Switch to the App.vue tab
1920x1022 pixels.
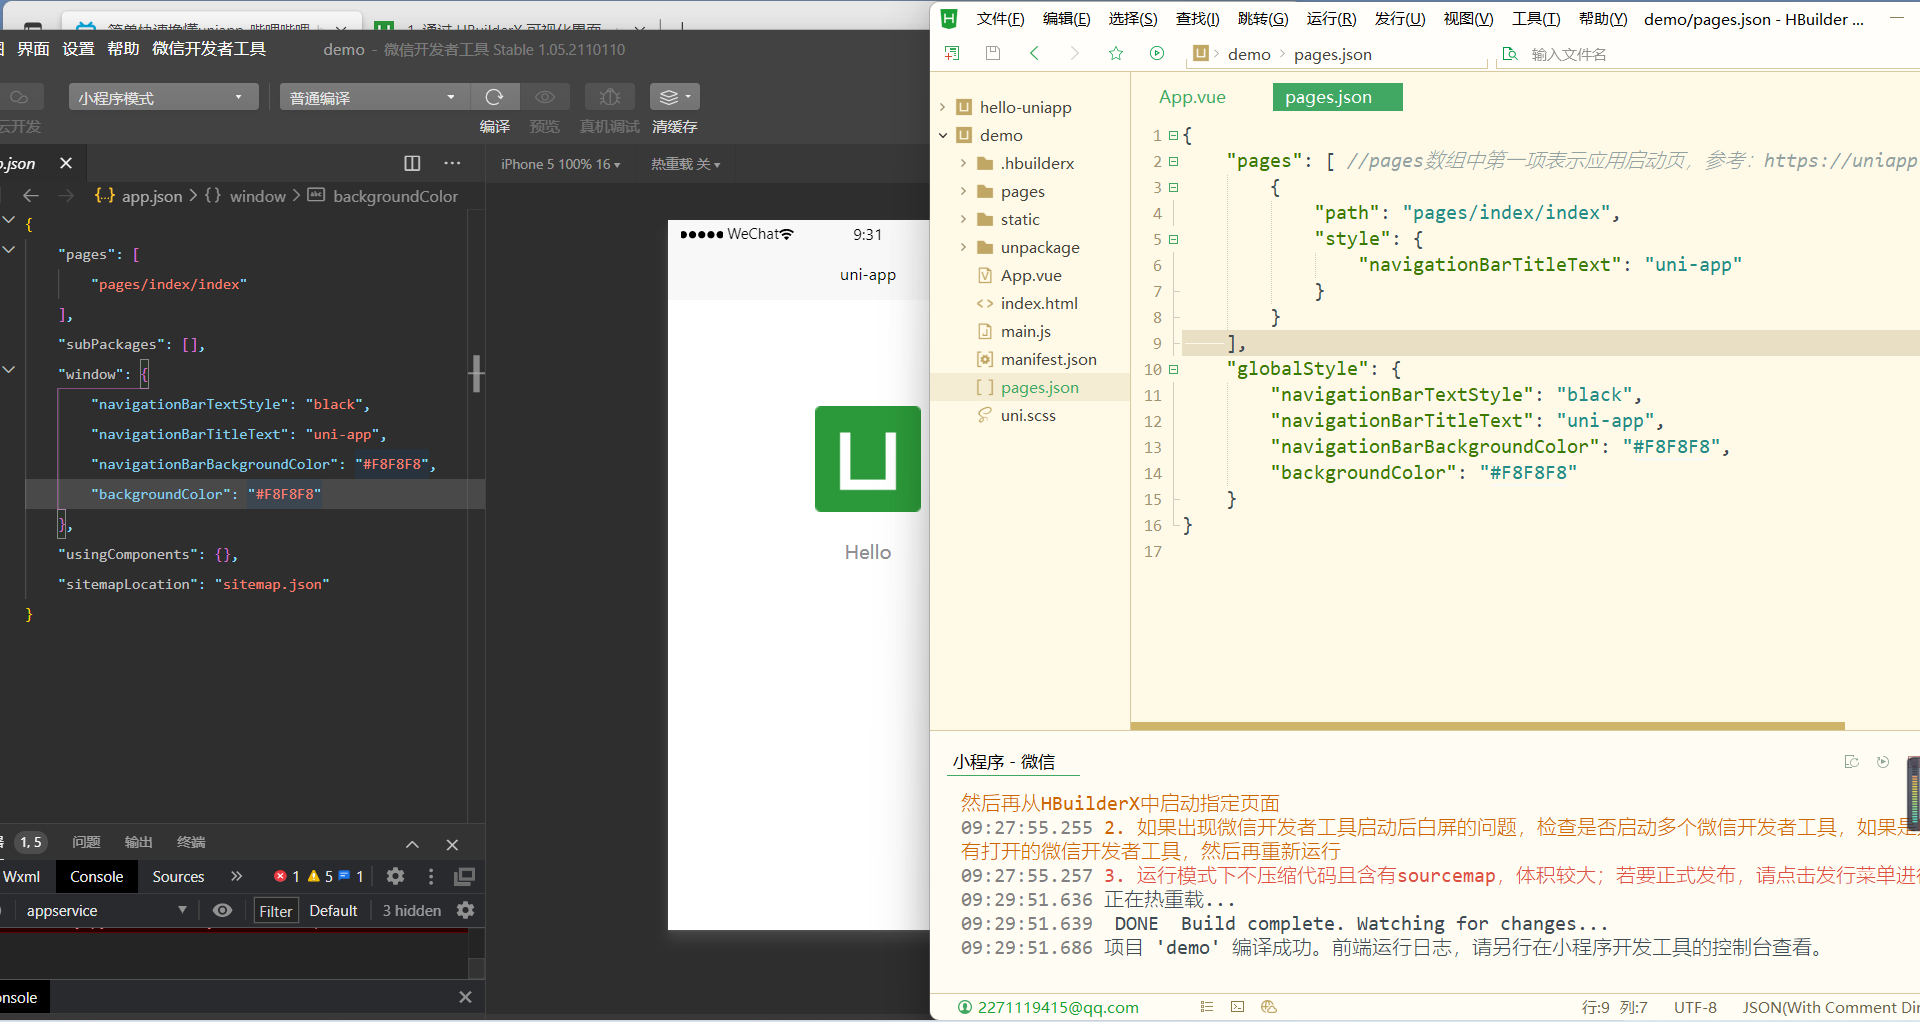[x=1192, y=97]
